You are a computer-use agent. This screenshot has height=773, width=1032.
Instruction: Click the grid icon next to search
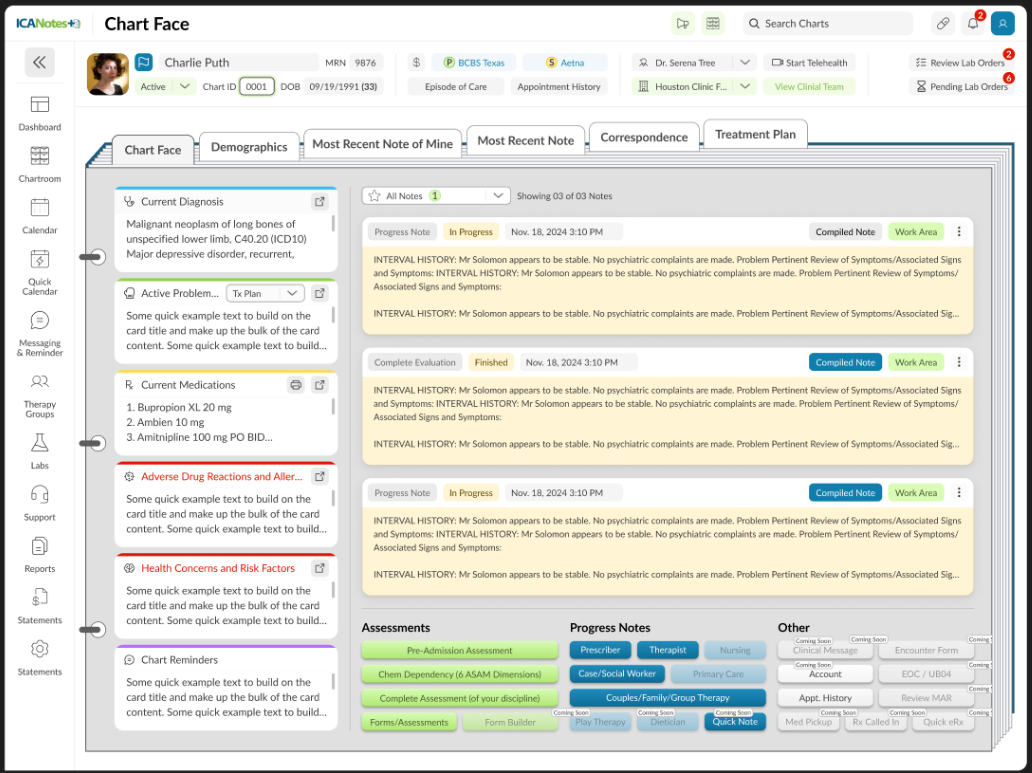pos(713,24)
